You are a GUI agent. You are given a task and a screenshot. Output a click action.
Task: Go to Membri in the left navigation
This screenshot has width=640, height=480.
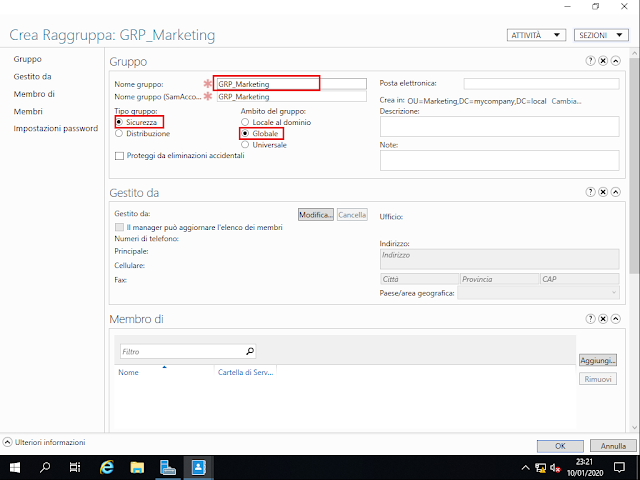tap(28, 111)
